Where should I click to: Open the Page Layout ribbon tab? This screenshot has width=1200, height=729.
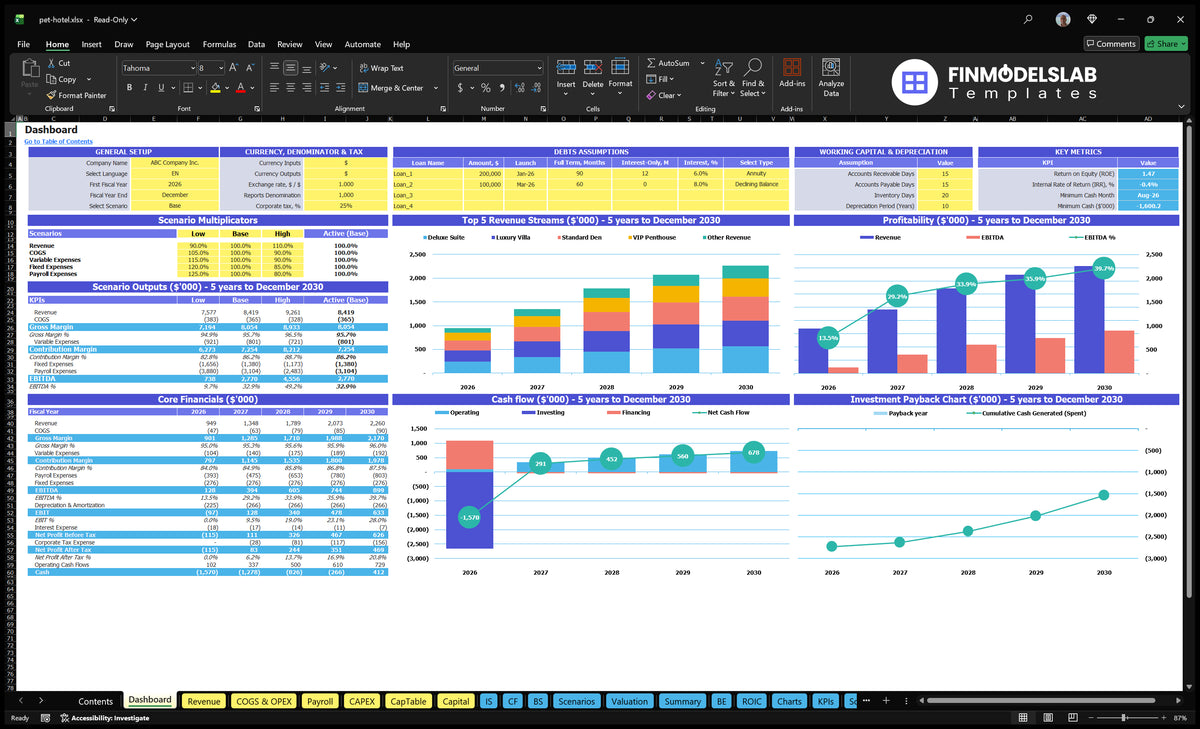pos(167,44)
